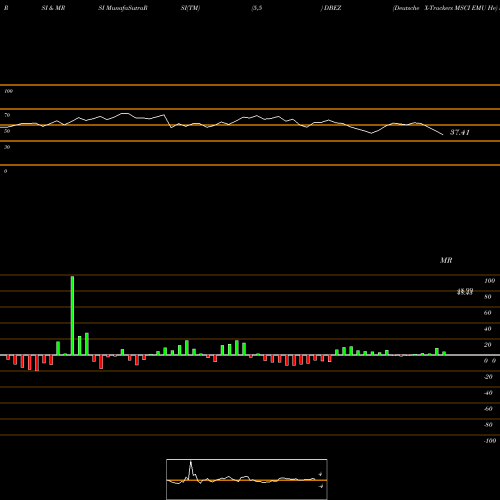Click the RSI value label 37.41
Image resolution: width=500 pixels, height=500 pixels.
point(460,132)
